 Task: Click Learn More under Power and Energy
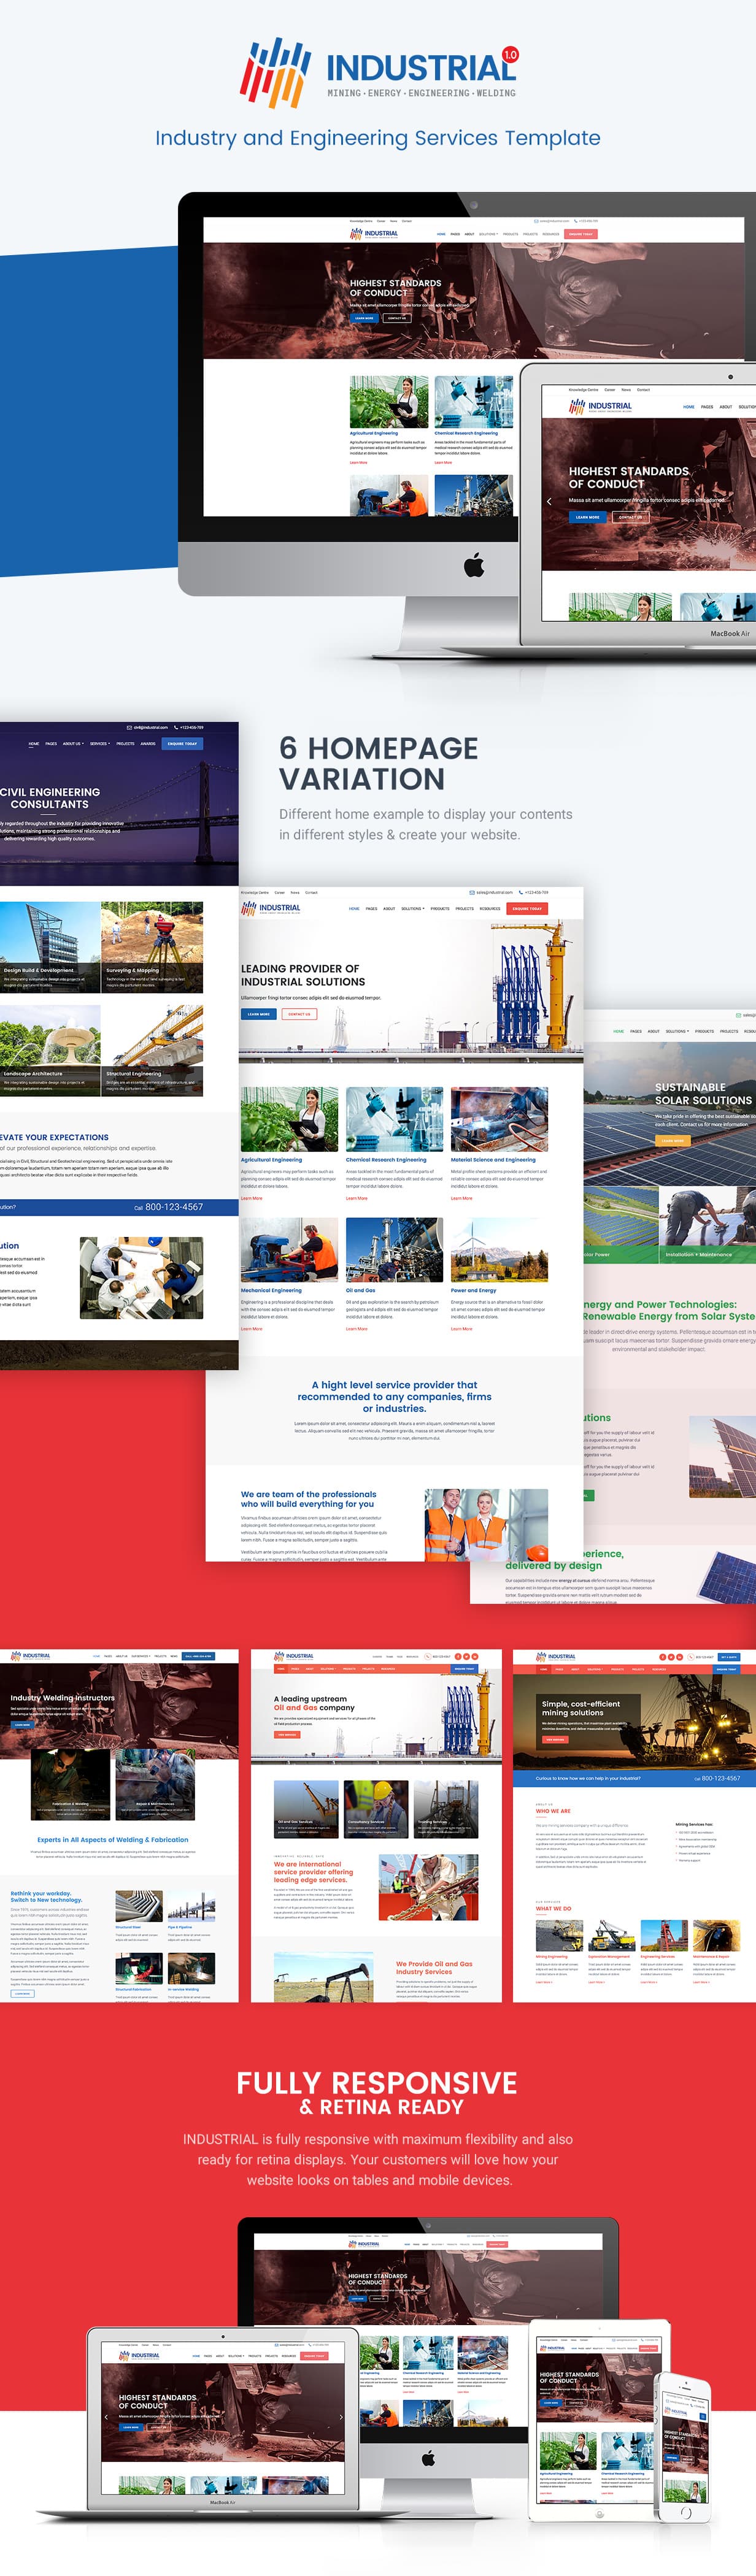click(x=462, y=1329)
